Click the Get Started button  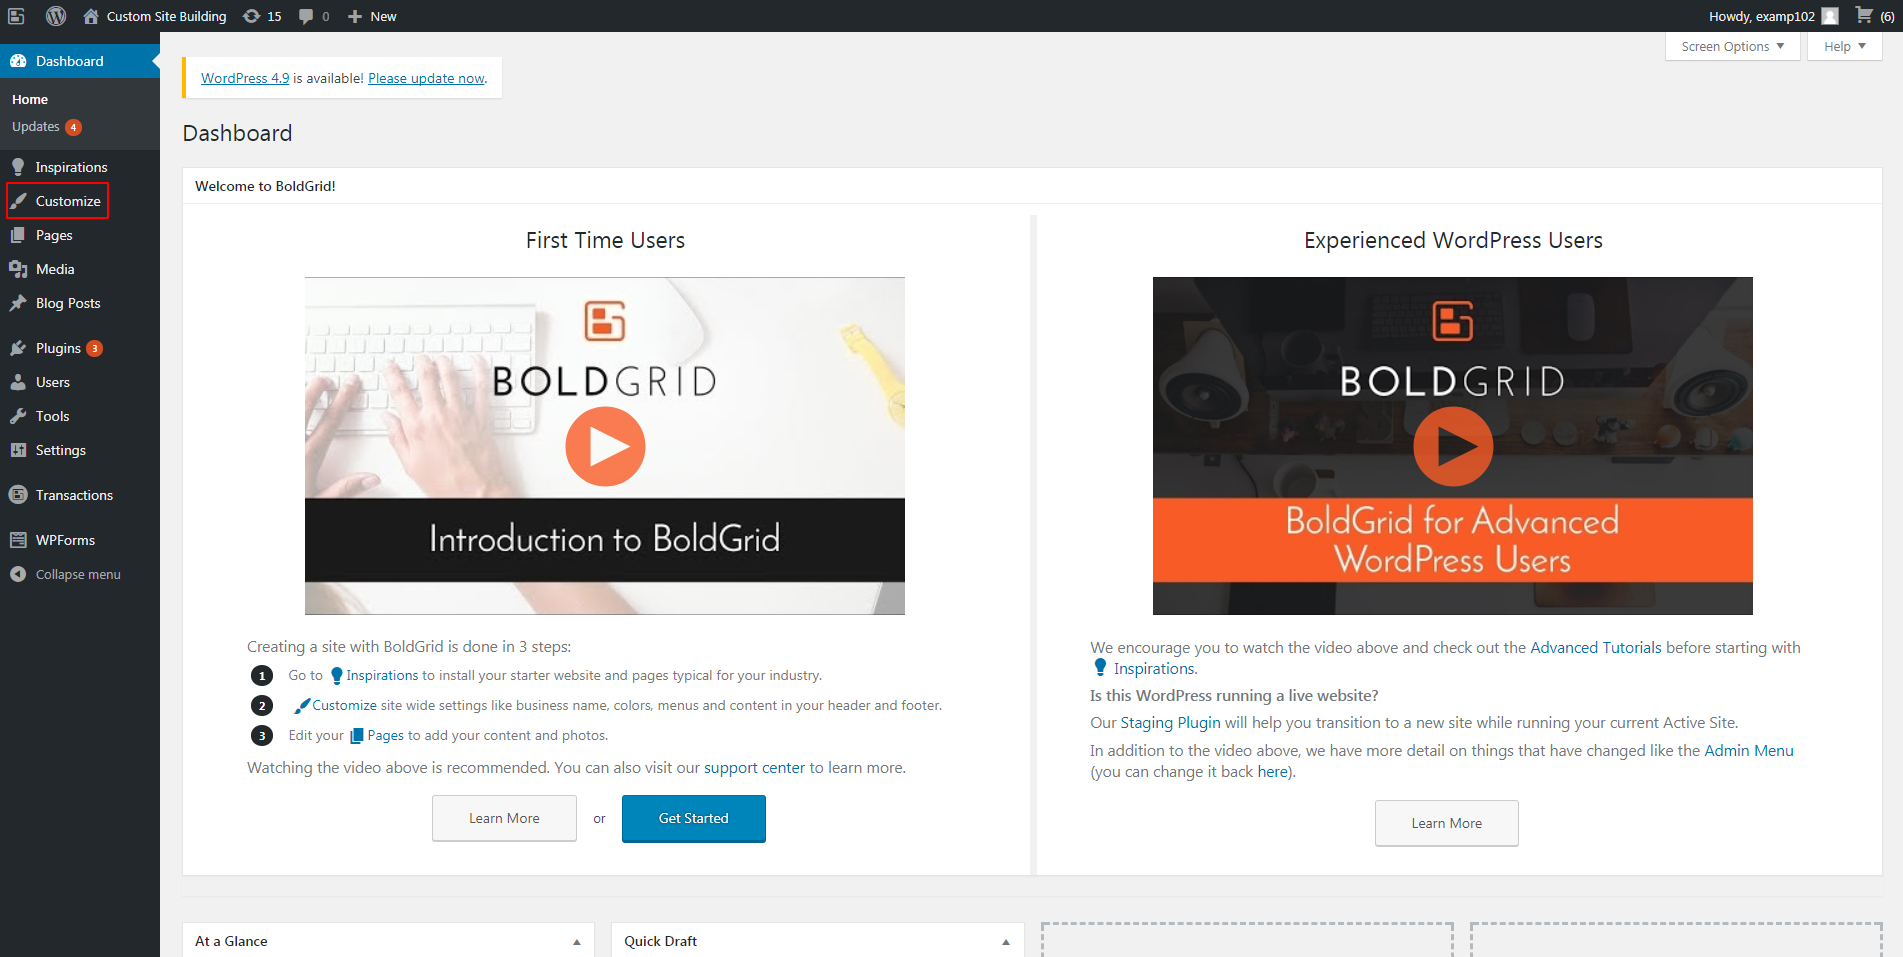click(694, 818)
